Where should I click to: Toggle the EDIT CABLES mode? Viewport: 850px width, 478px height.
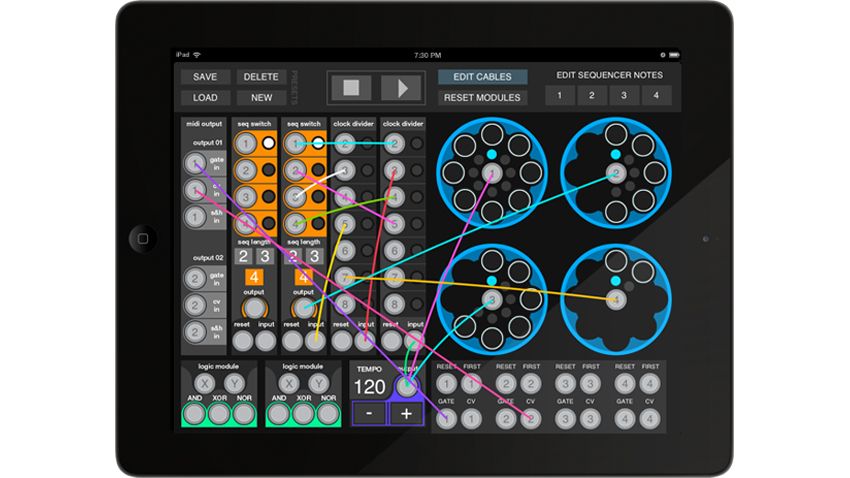482,77
